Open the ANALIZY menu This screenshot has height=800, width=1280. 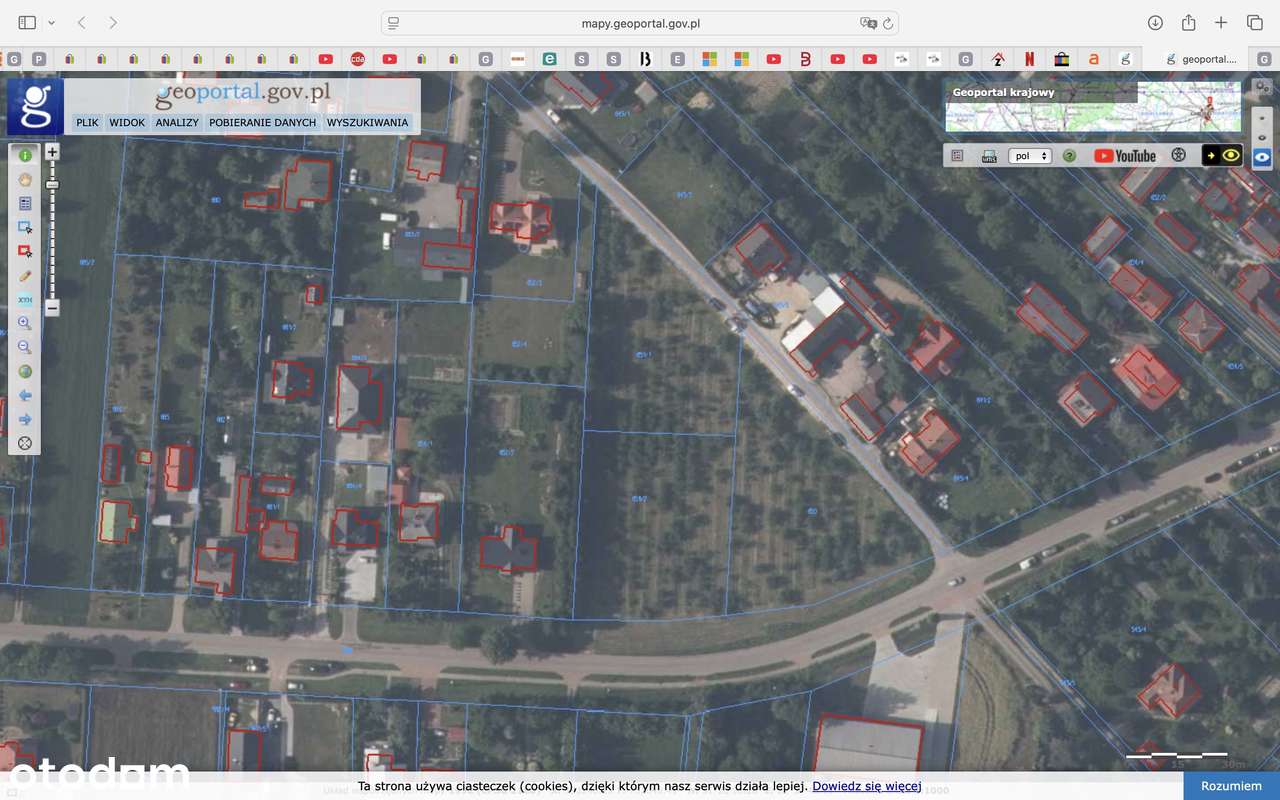[x=177, y=122]
